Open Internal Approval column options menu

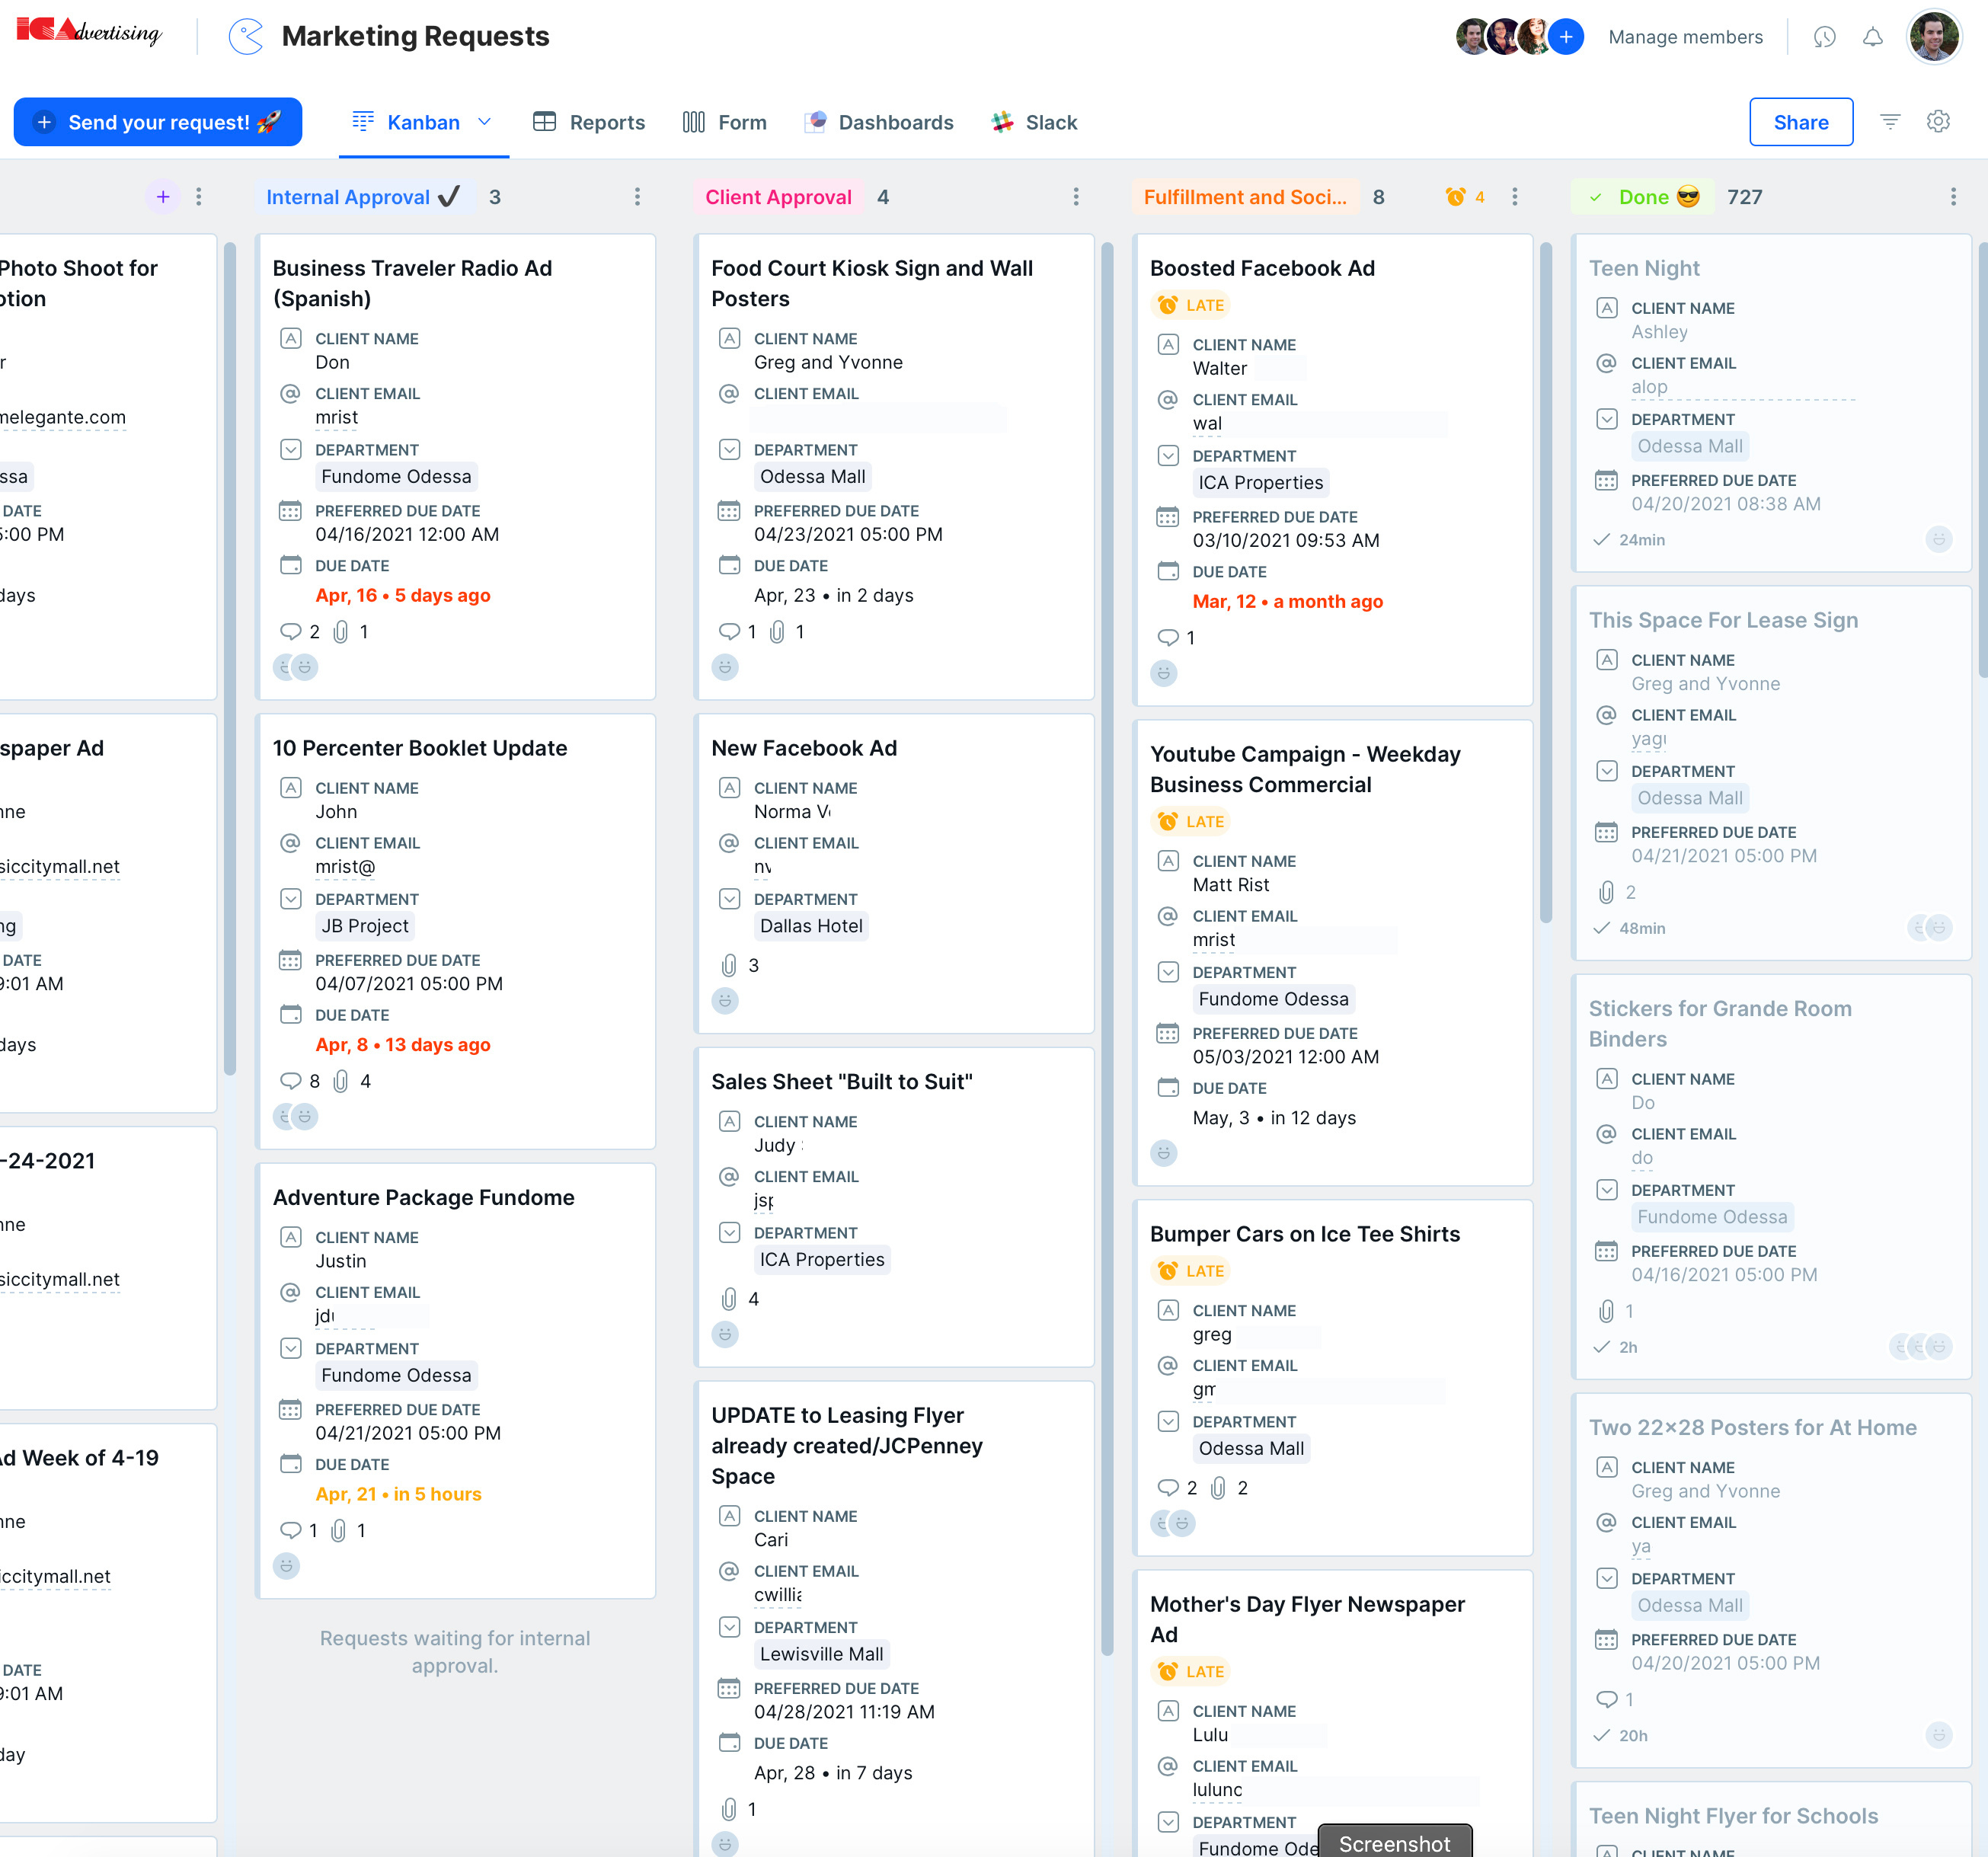637,197
